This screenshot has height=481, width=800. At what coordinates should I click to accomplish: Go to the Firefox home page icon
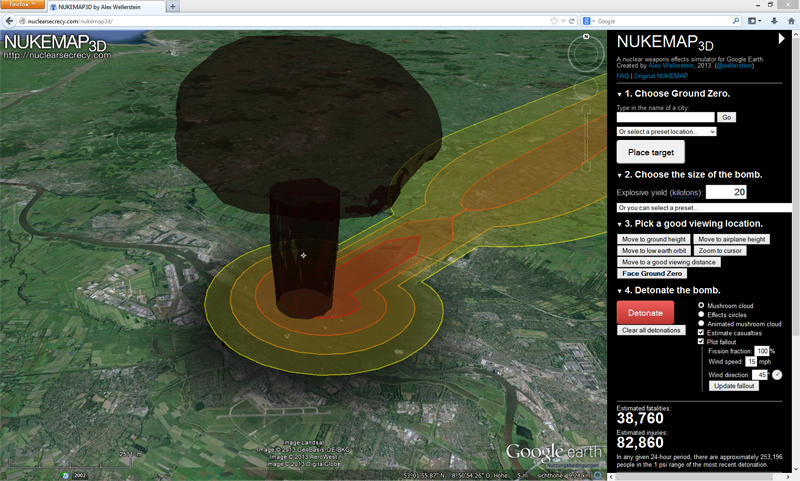coord(791,21)
